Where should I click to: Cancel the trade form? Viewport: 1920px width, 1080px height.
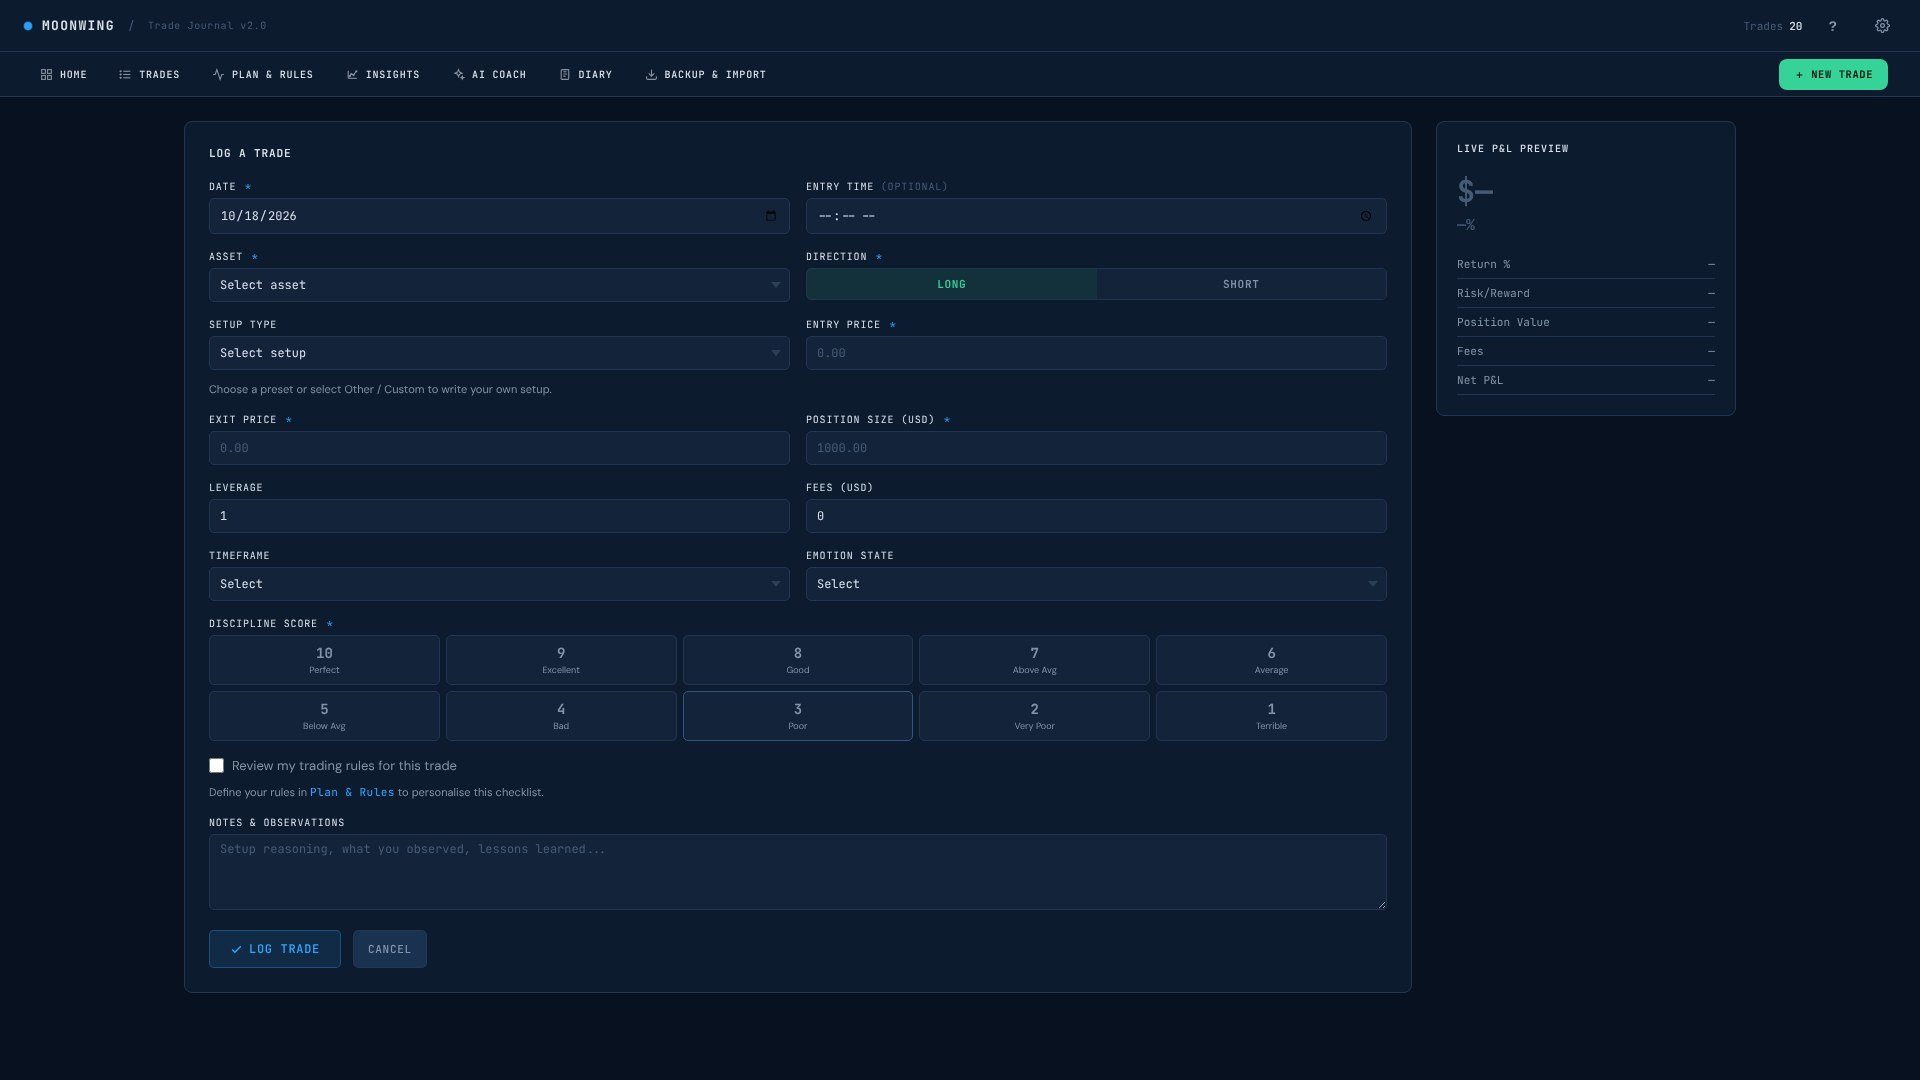click(x=390, y=949)
